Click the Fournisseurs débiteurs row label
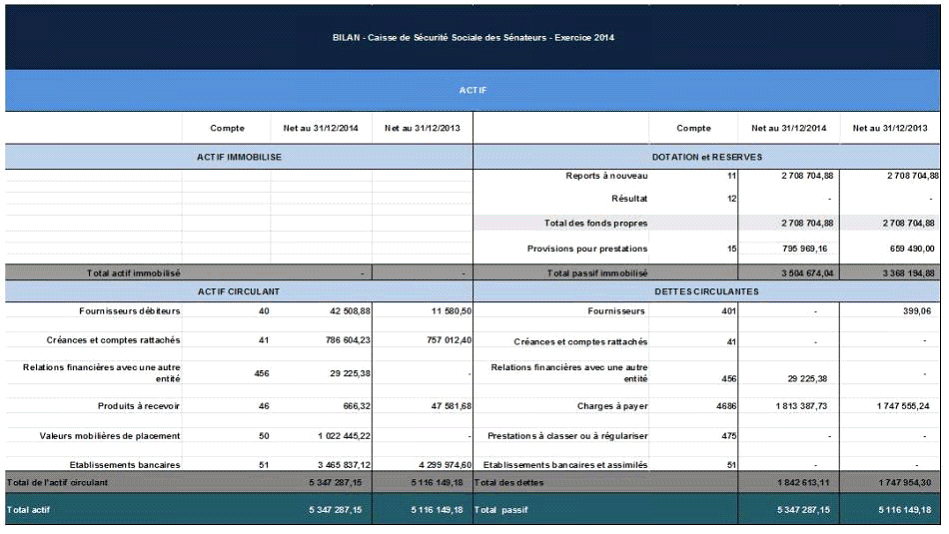949x534 pixels. click(x=130, y=311)
